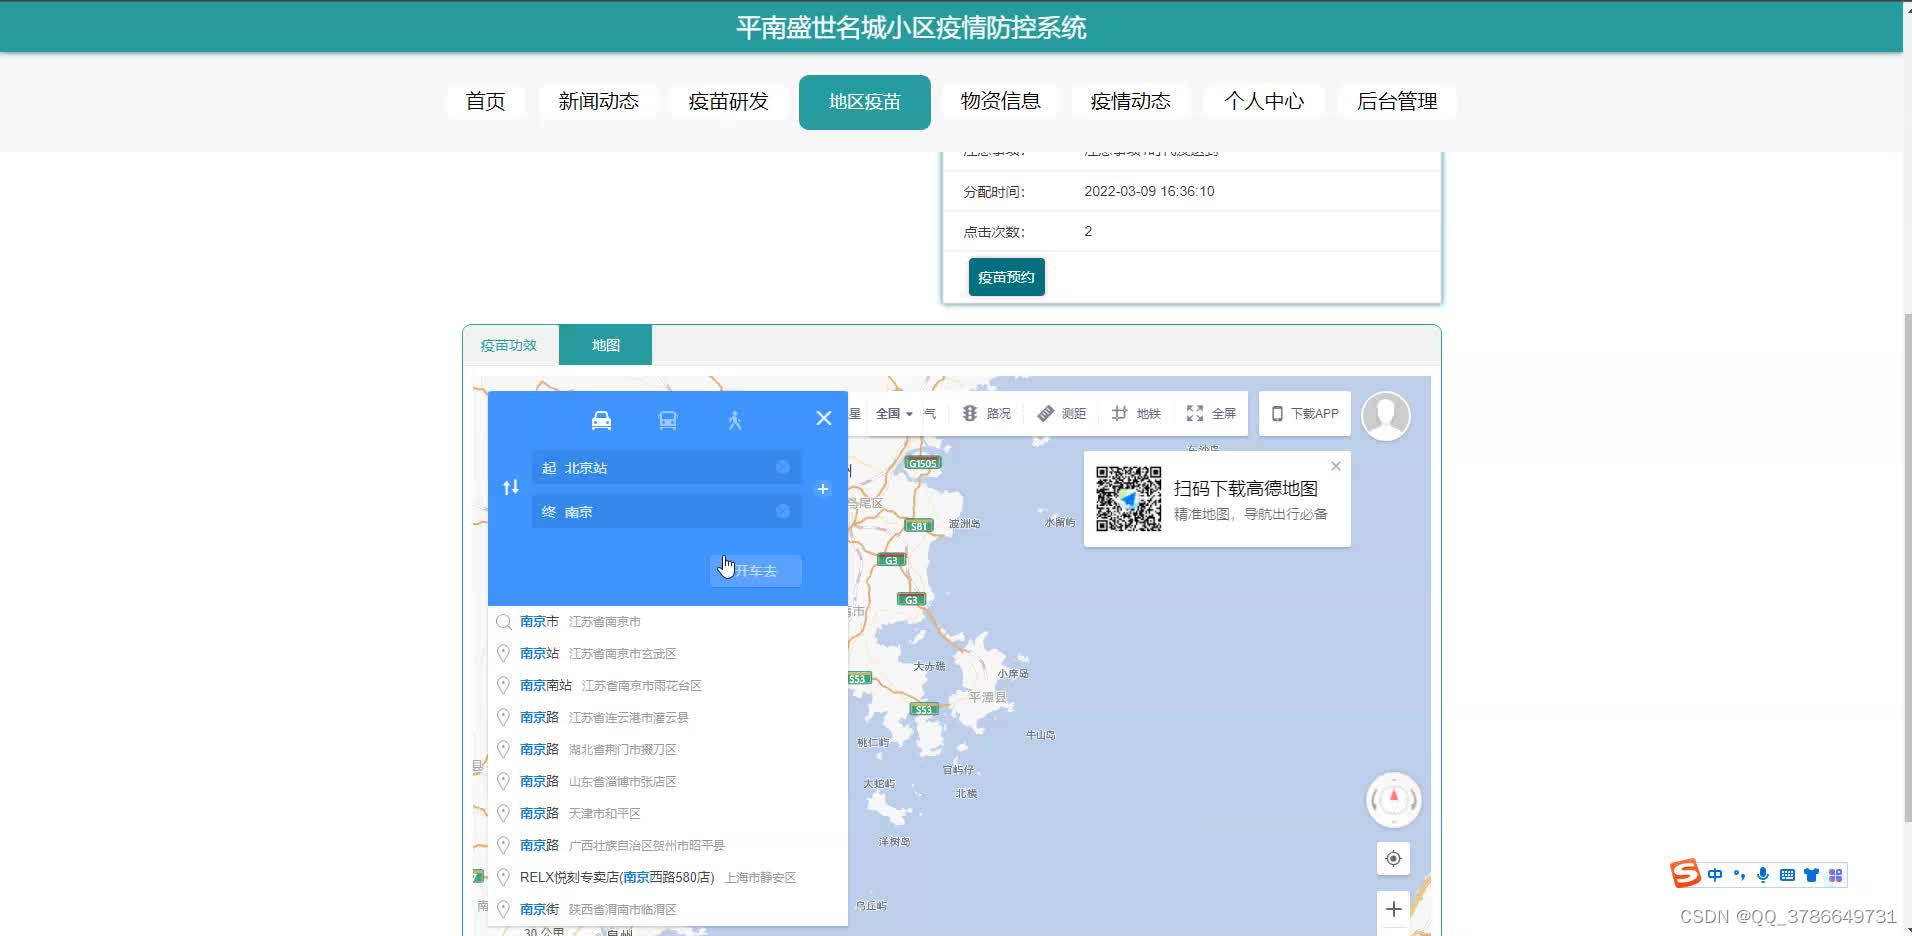Viewport: 1912px width, 936px height.
Task: Open 疫情动态 in navigation menu
Action: tap(1130, 101)
